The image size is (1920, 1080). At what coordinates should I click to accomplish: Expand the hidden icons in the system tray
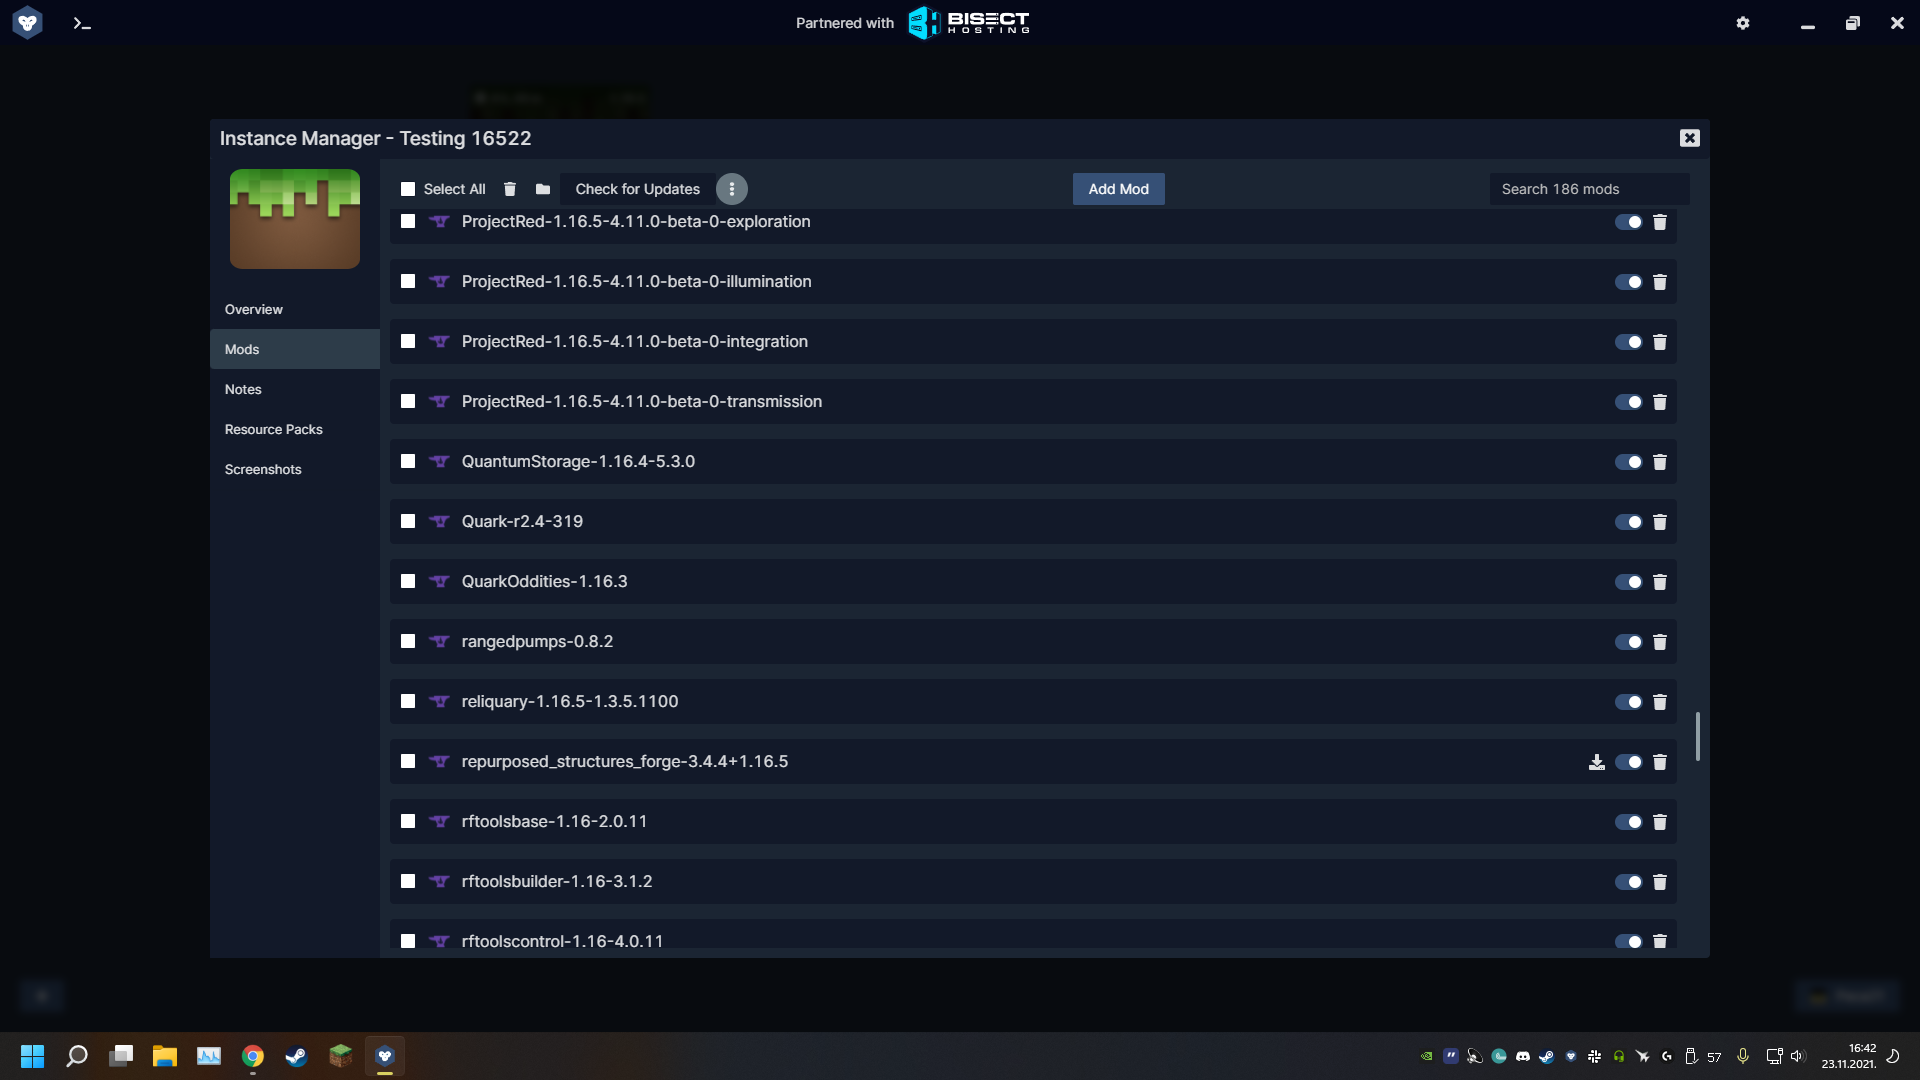coord(1425,1056)
